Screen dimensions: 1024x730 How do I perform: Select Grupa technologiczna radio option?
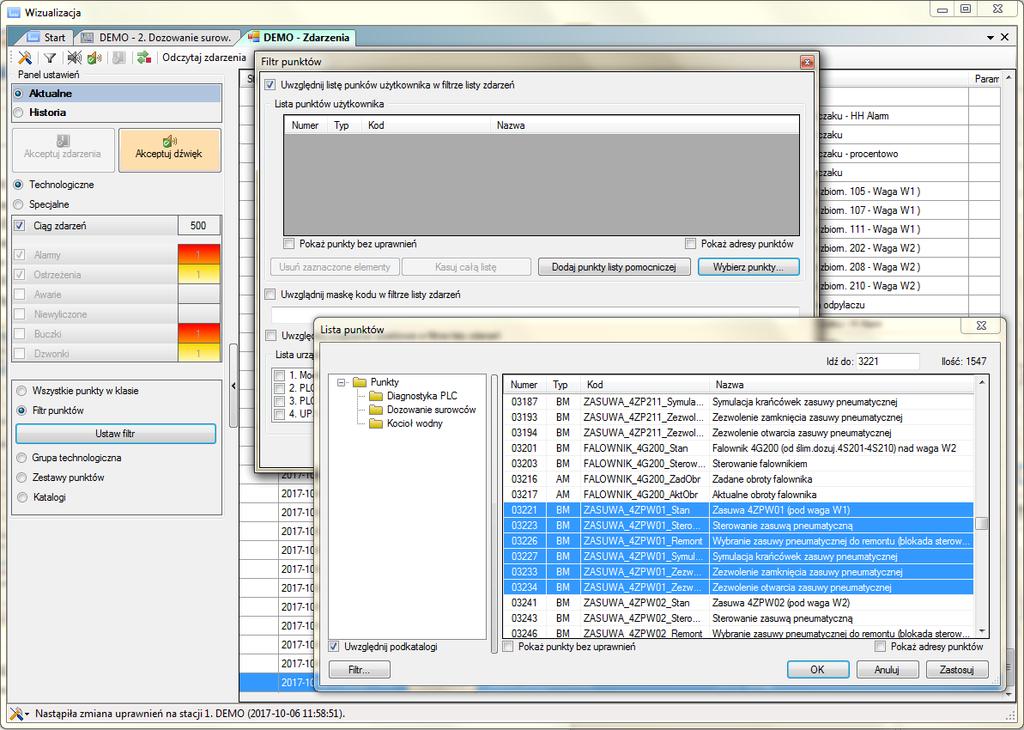coord(22,458)
